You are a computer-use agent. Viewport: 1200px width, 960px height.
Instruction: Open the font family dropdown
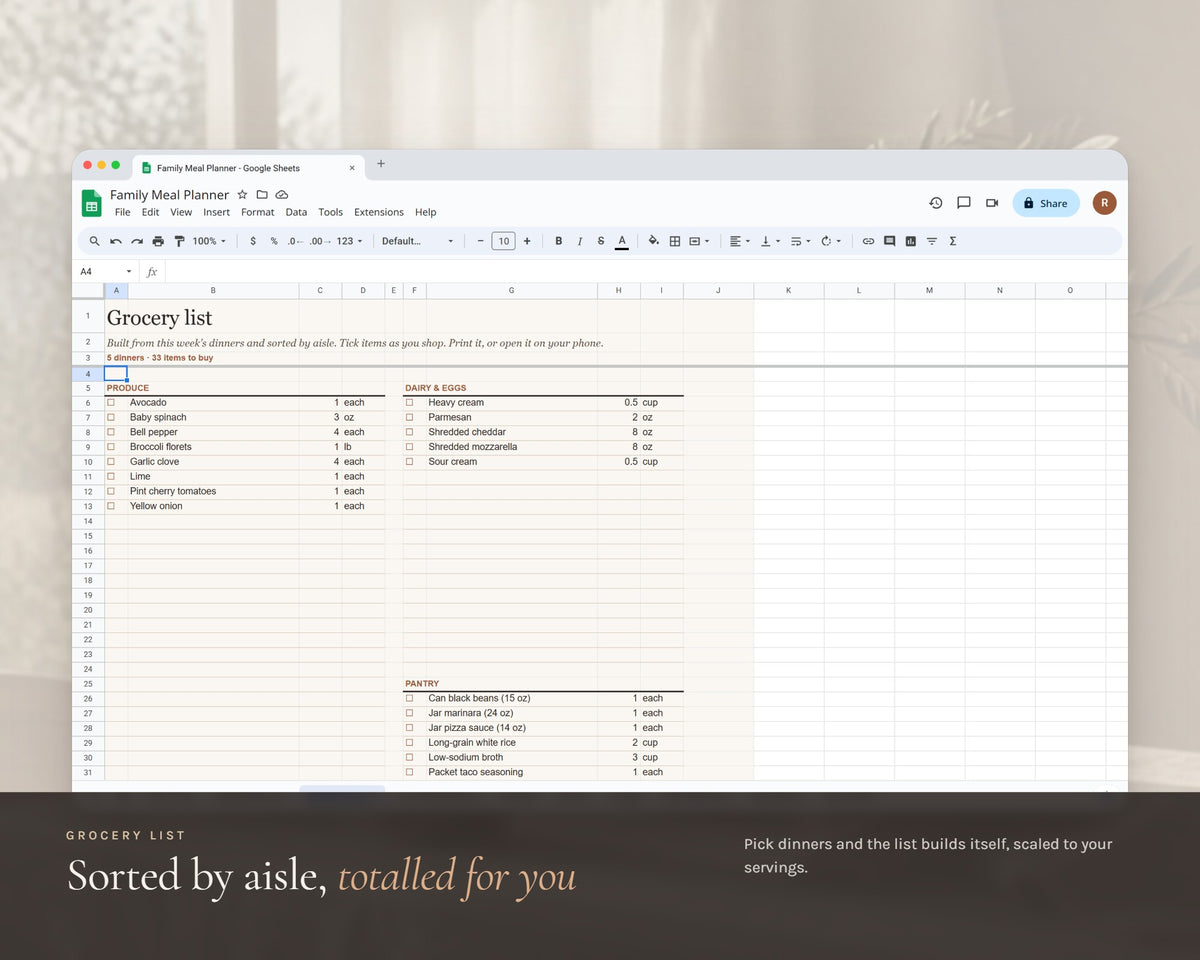[417, 241]
